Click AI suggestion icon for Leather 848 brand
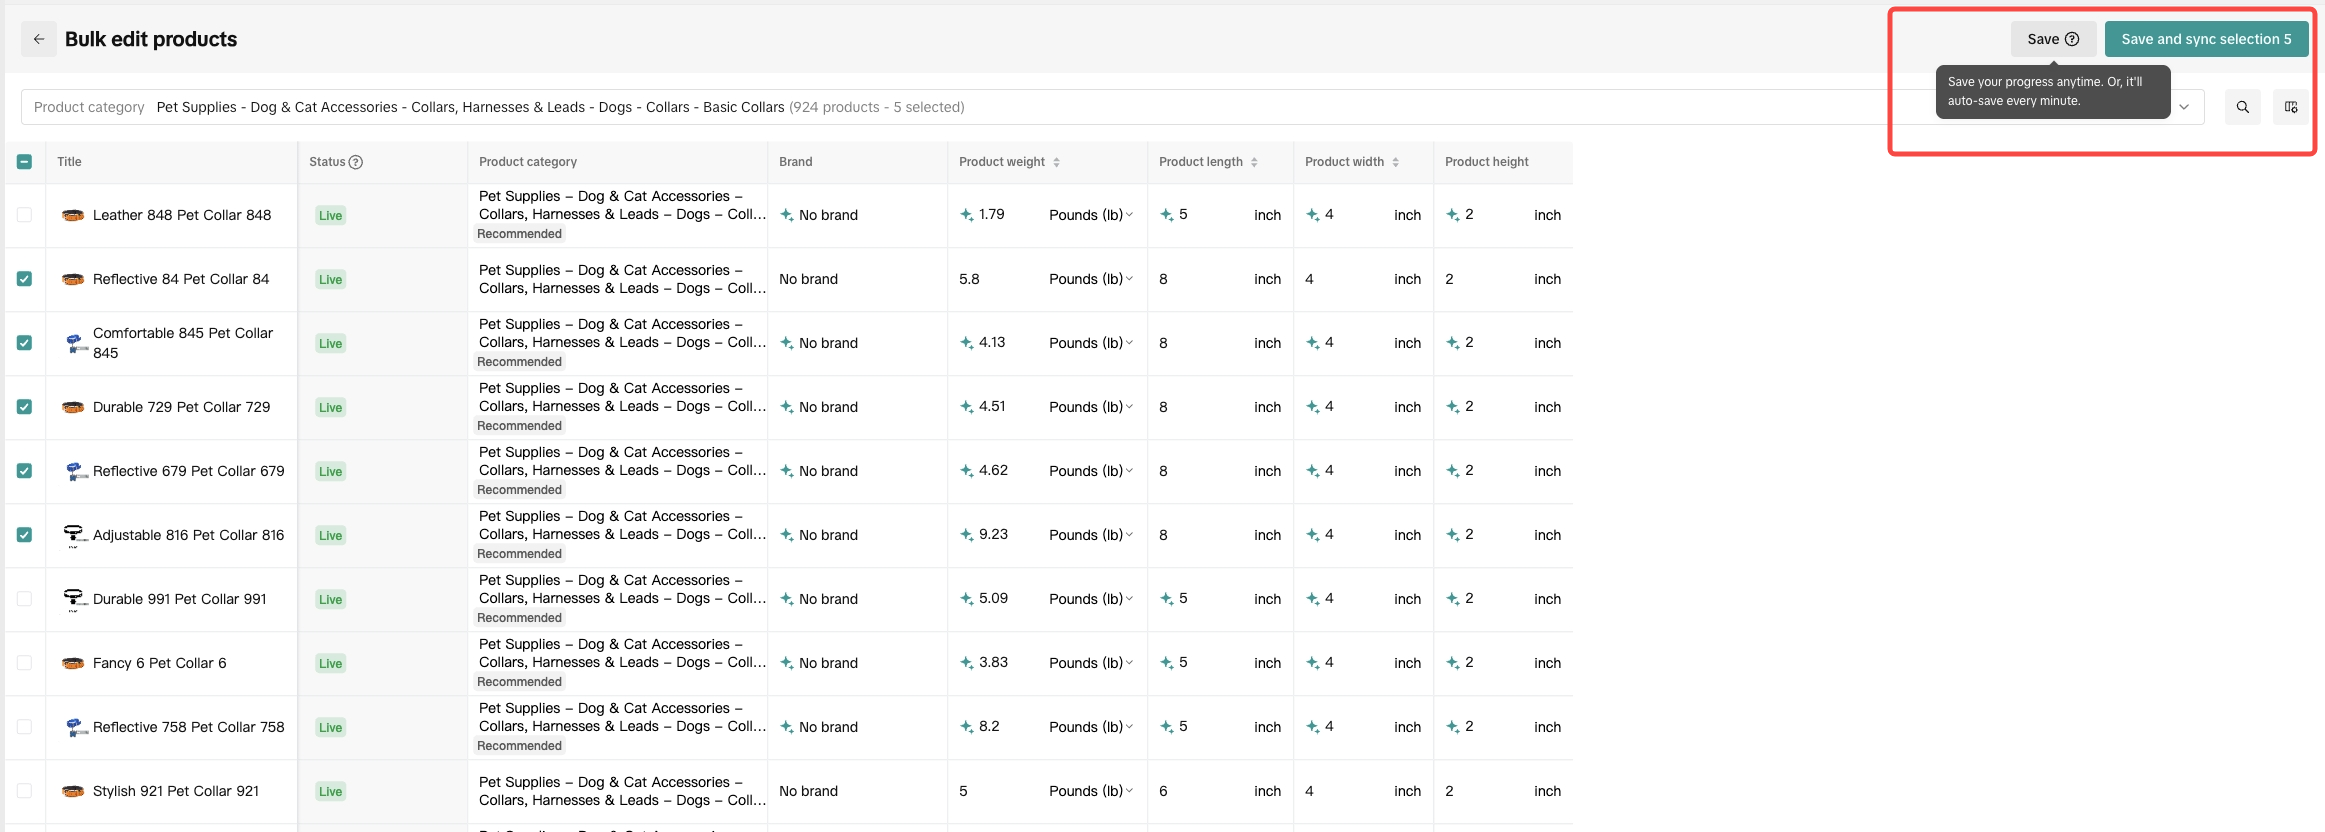 pyautogui.click(x=787, y=215)
